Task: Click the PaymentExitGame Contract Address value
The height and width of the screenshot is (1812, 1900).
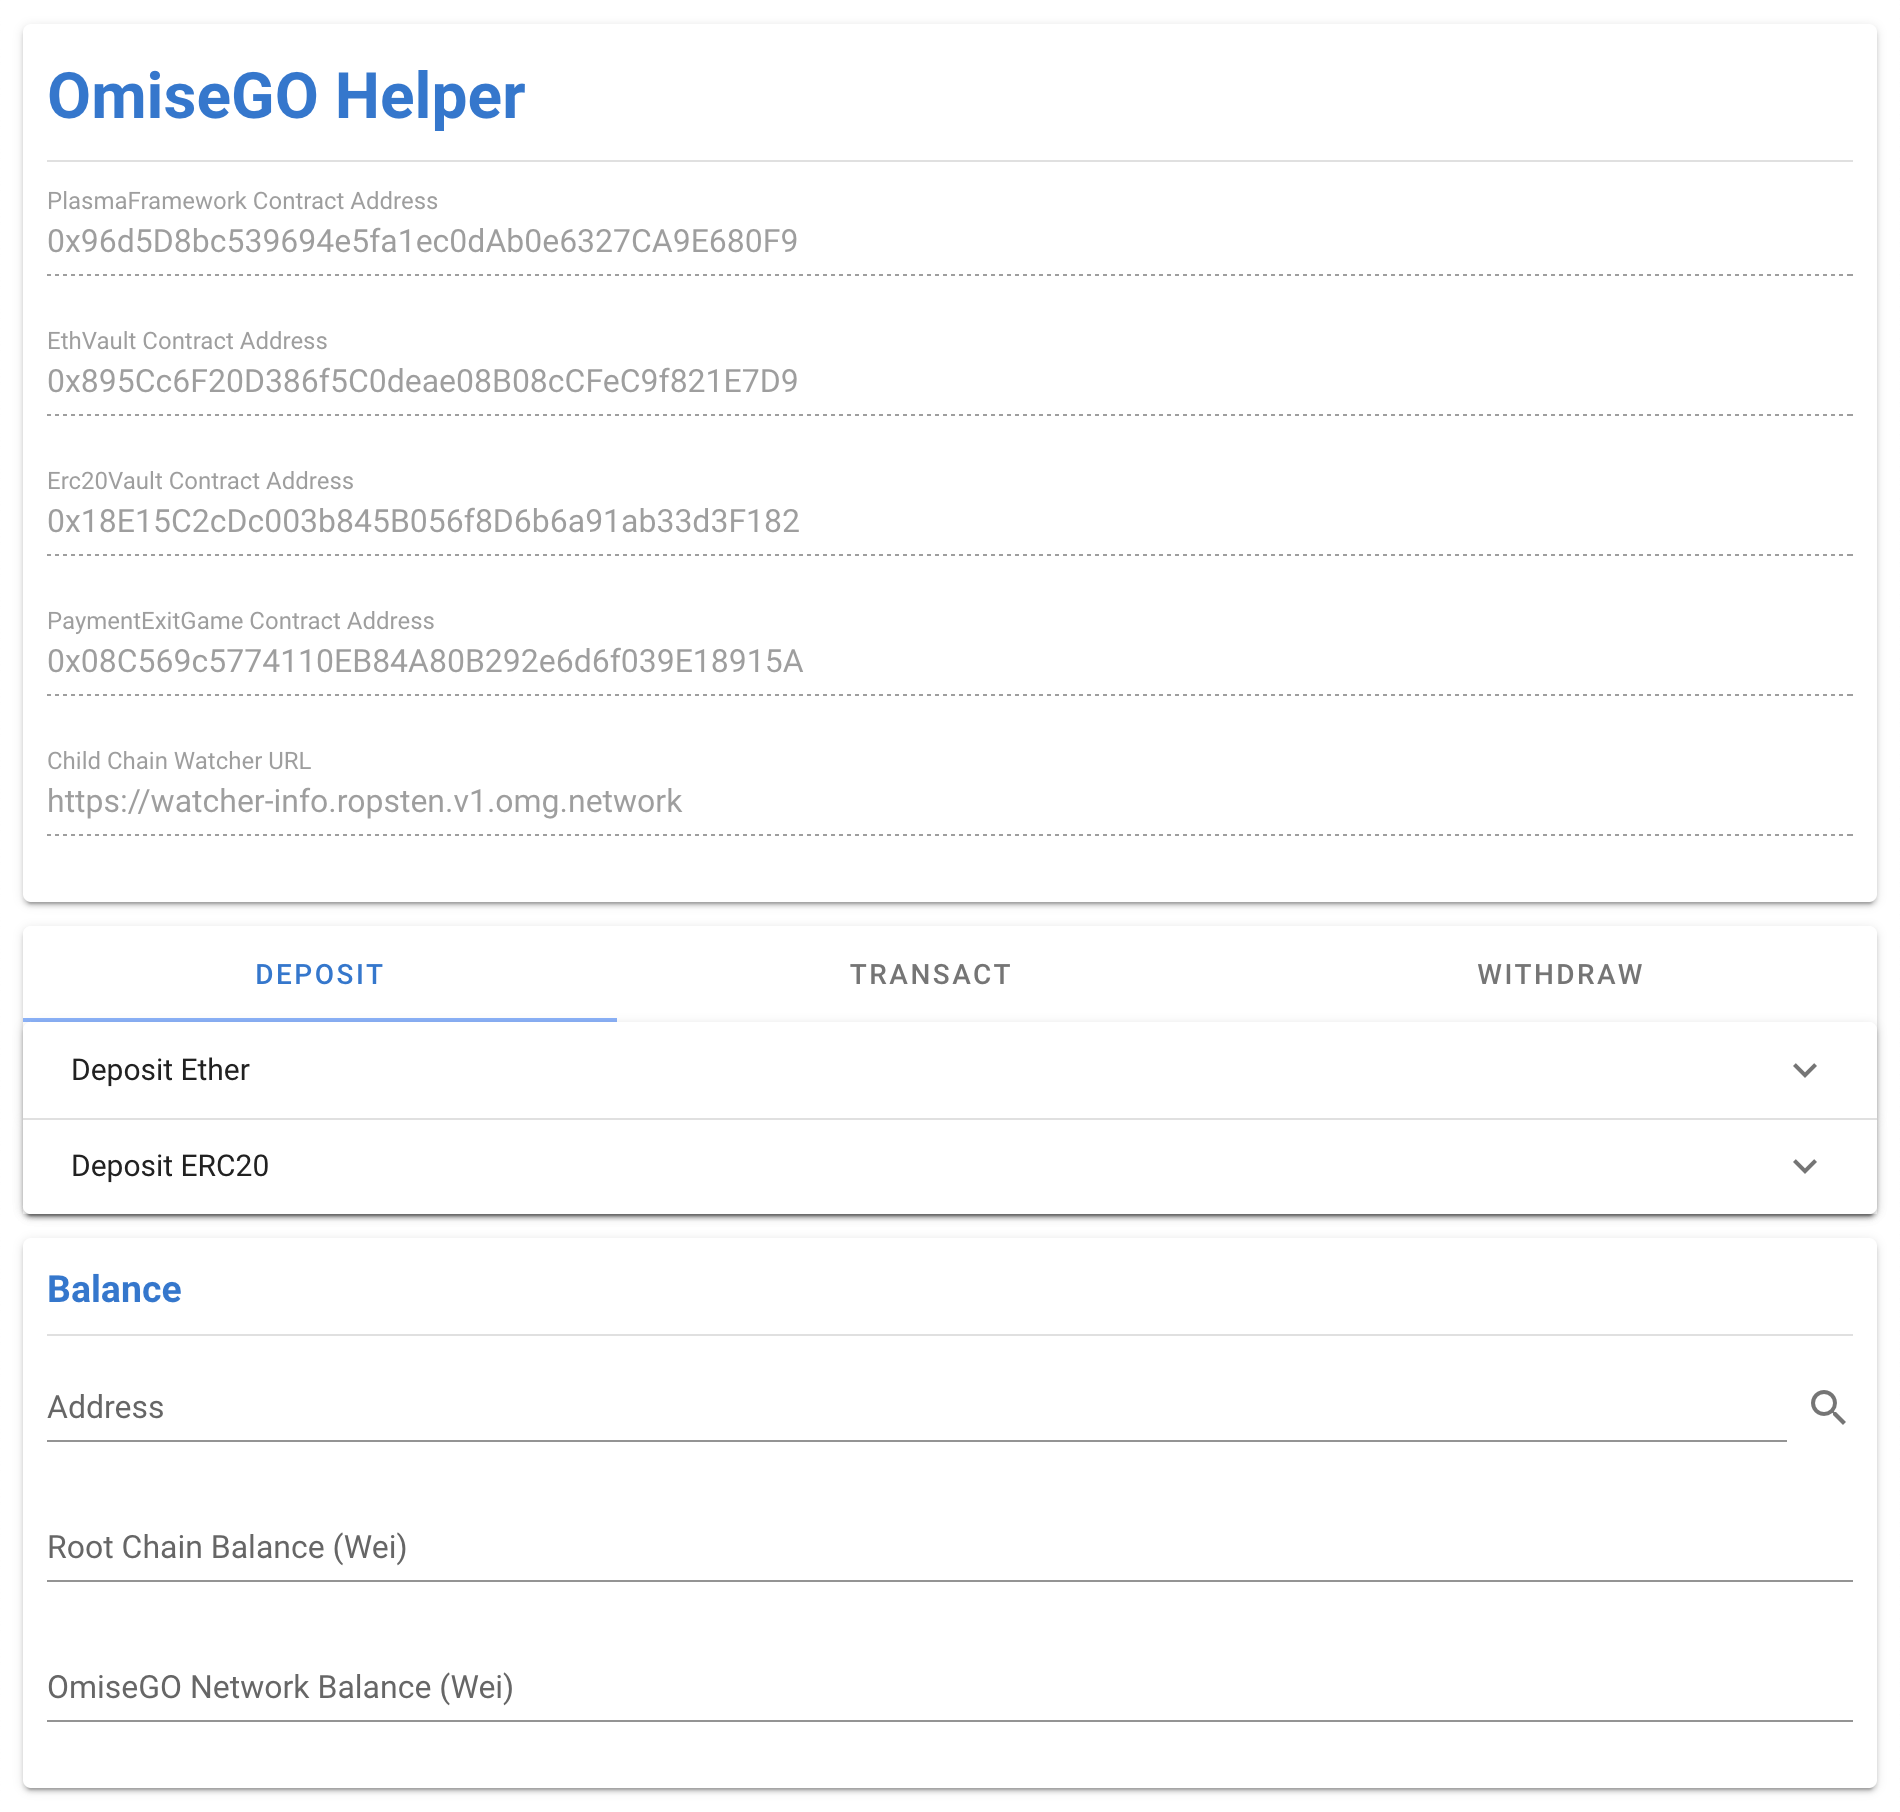Action: tap(425, 661)
